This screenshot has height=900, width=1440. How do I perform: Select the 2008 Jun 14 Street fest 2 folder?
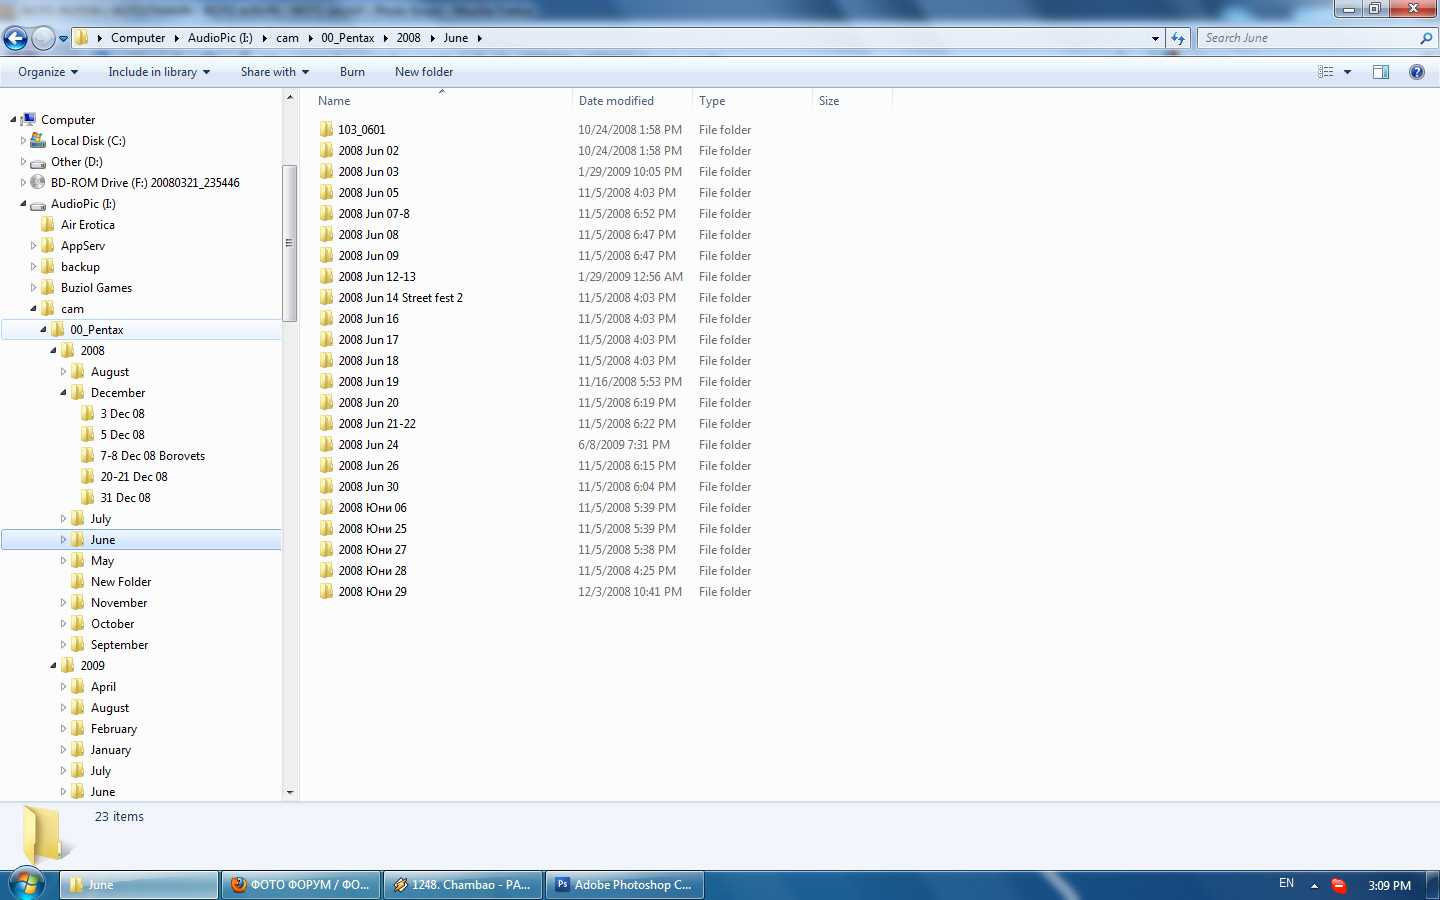coord(400,298)
